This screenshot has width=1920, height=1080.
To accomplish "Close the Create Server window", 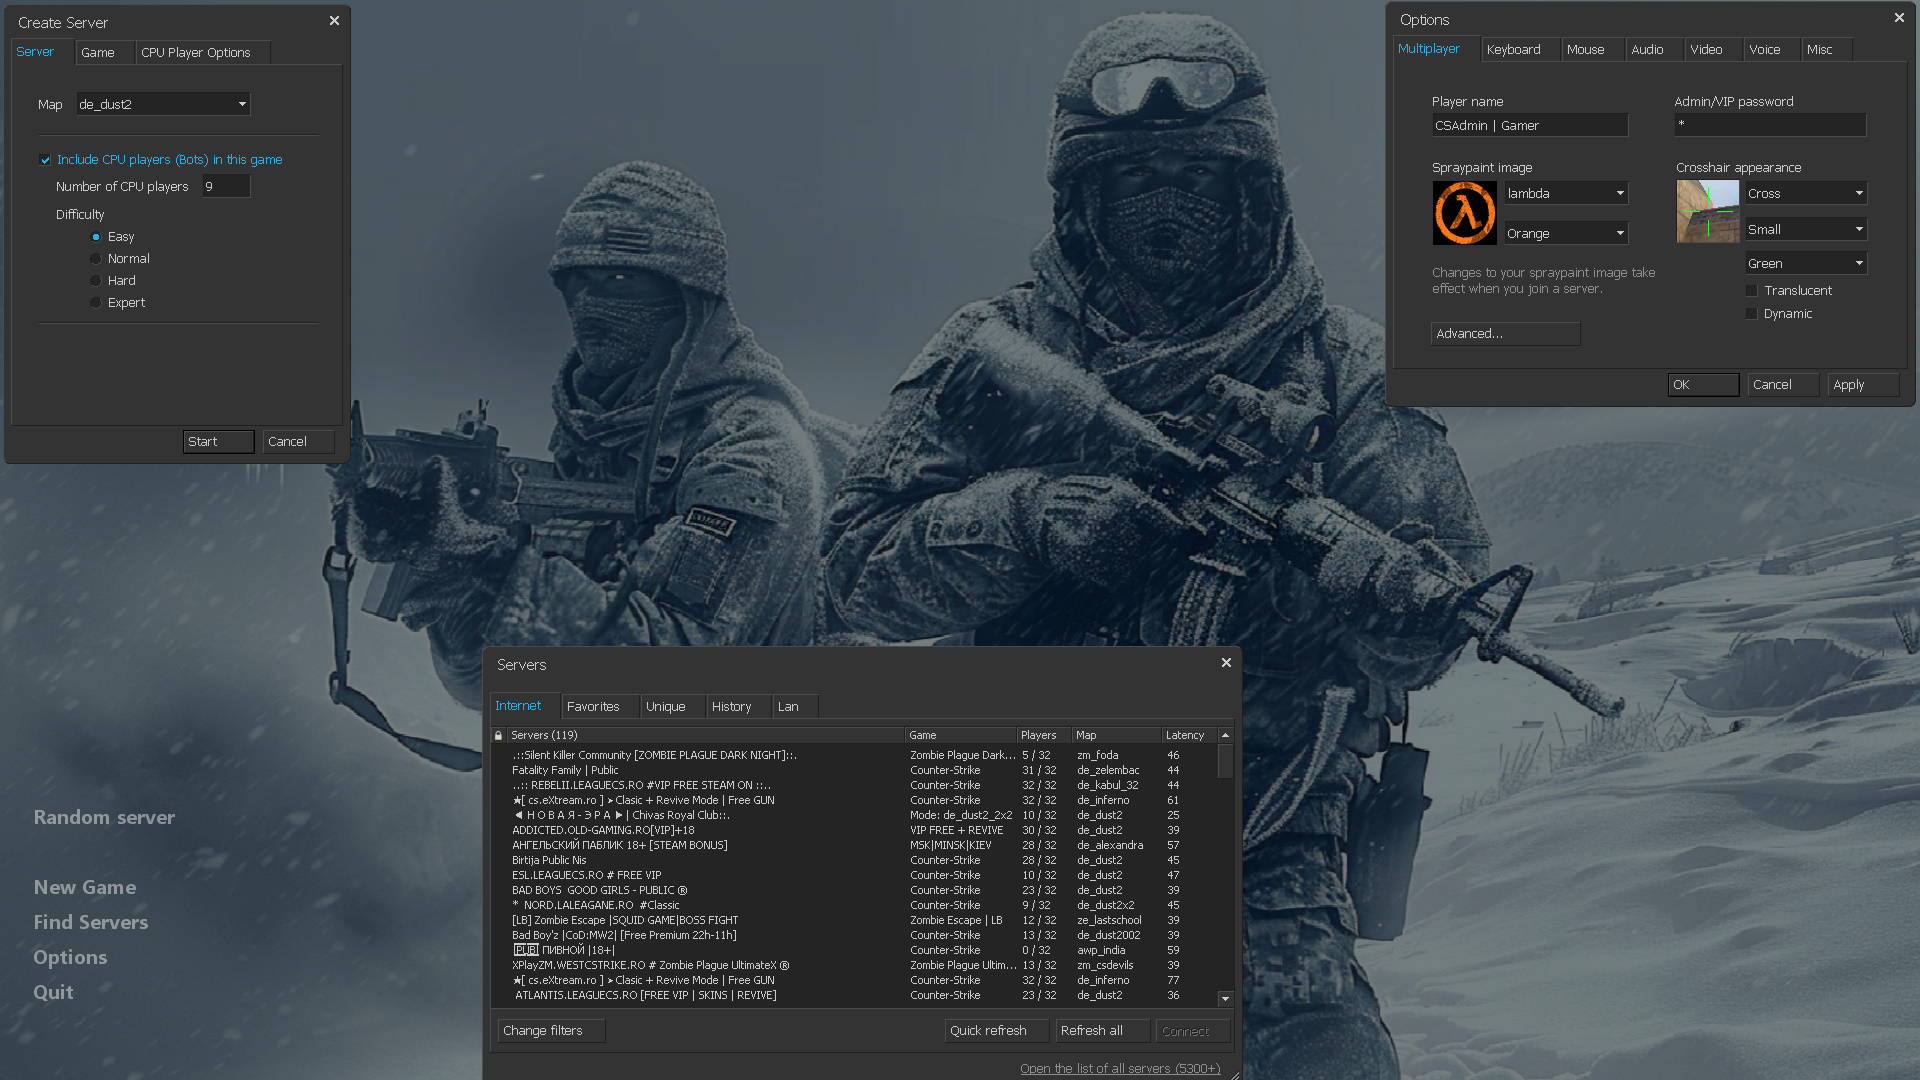I will tap(334, 20).
